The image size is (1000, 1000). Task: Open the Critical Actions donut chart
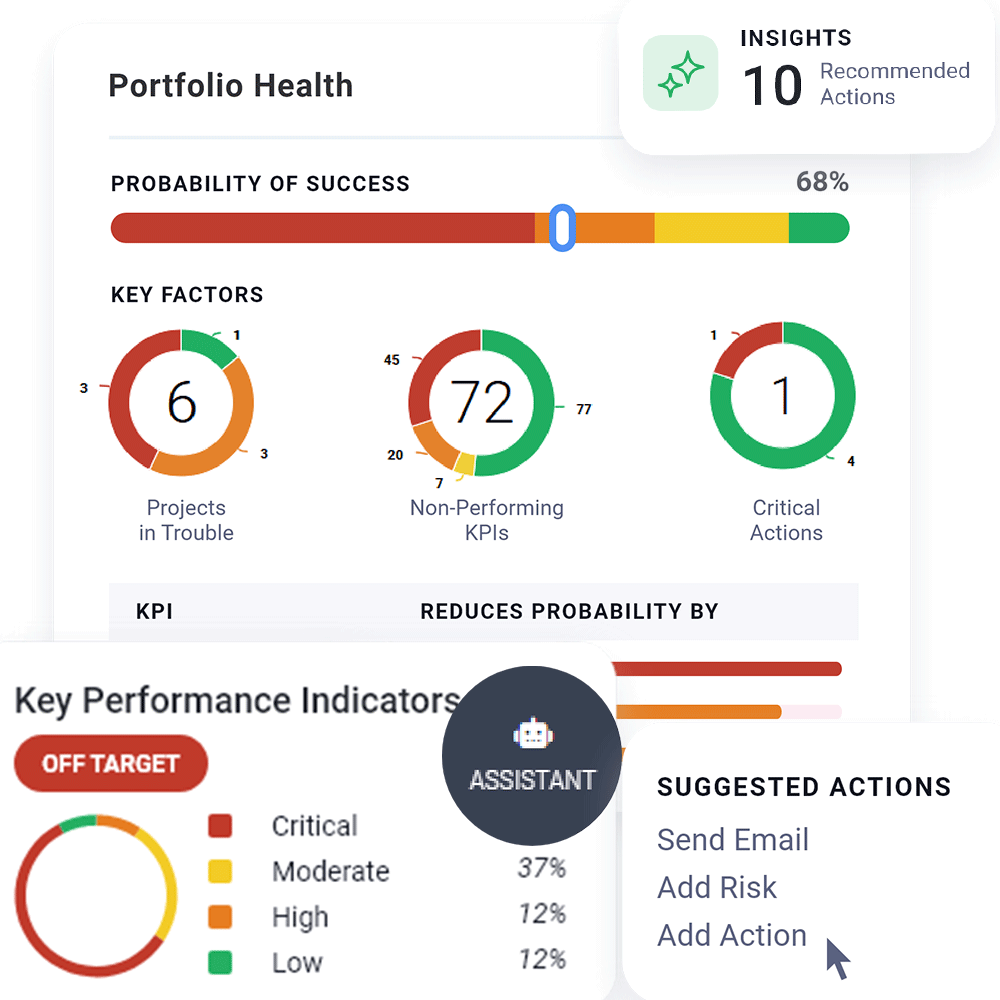click(x=784, y=395)
